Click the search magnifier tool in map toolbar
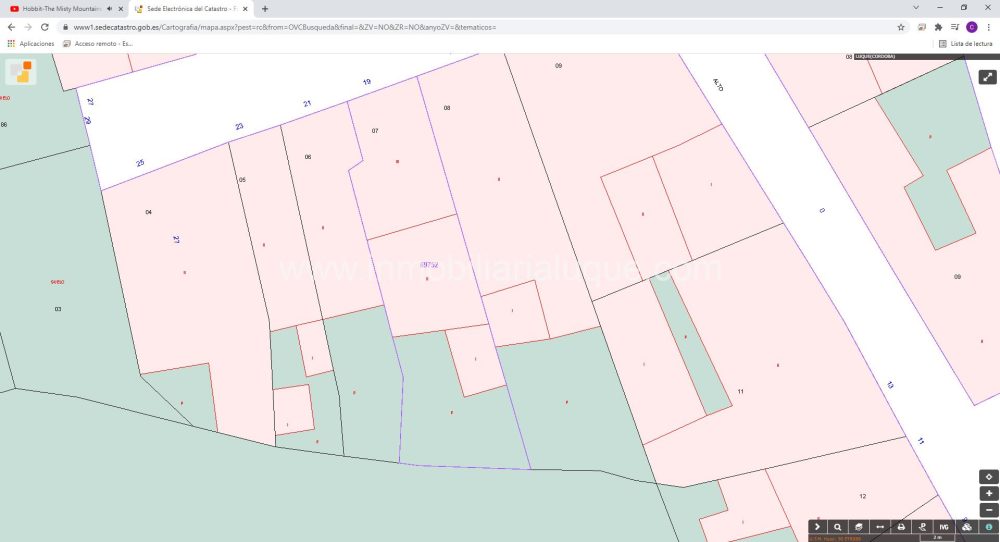Viewport: 1000px width, 542px height. click(838, 527)
